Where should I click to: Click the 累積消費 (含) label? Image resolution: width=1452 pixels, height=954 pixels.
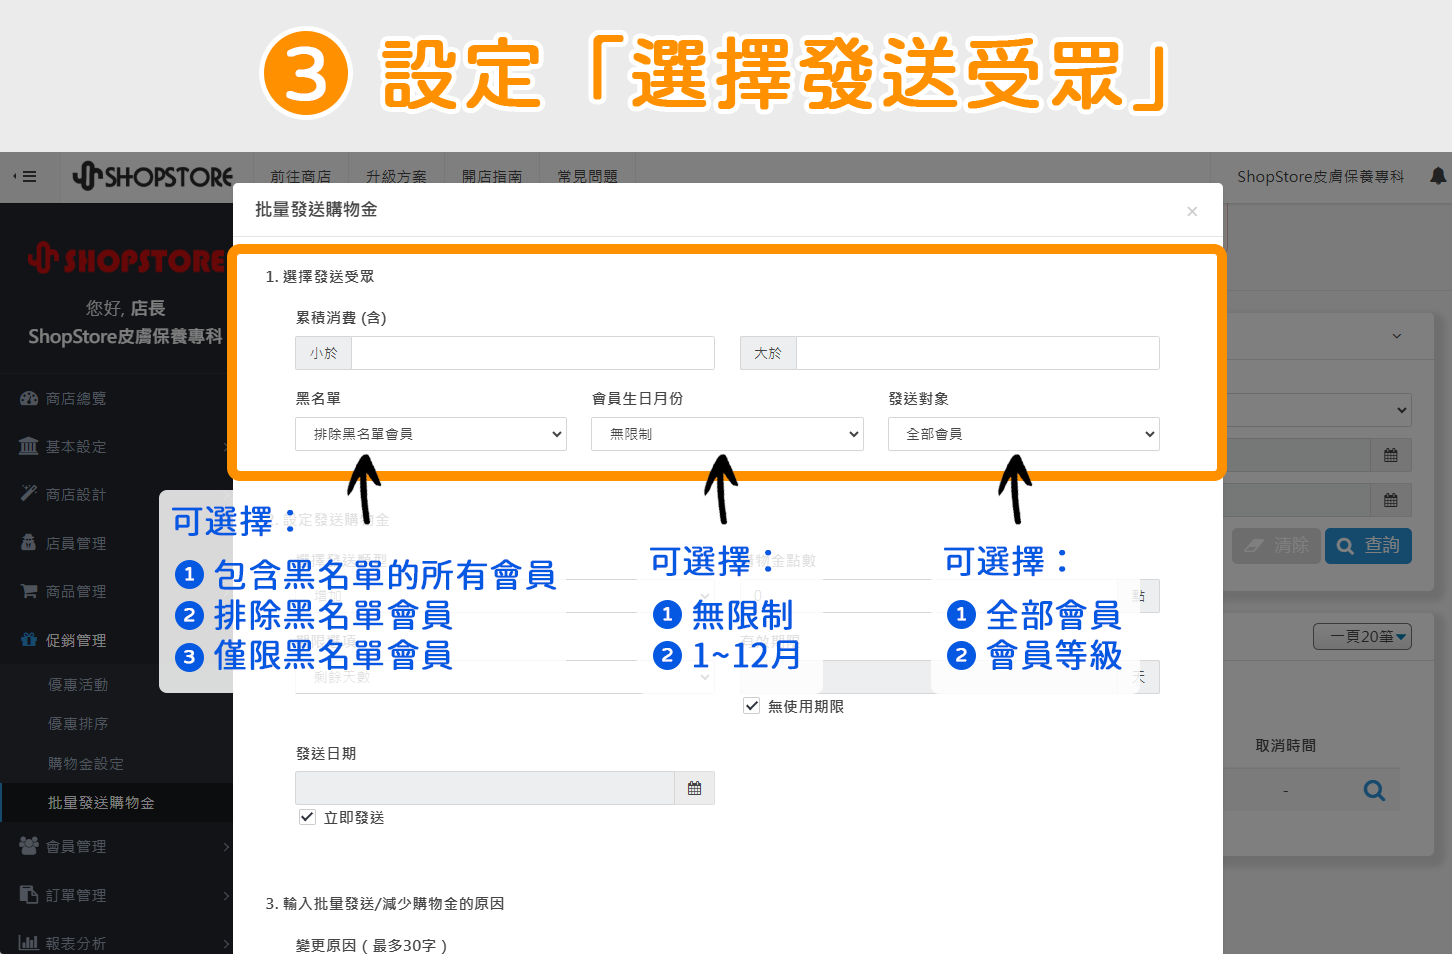[341, 318]
